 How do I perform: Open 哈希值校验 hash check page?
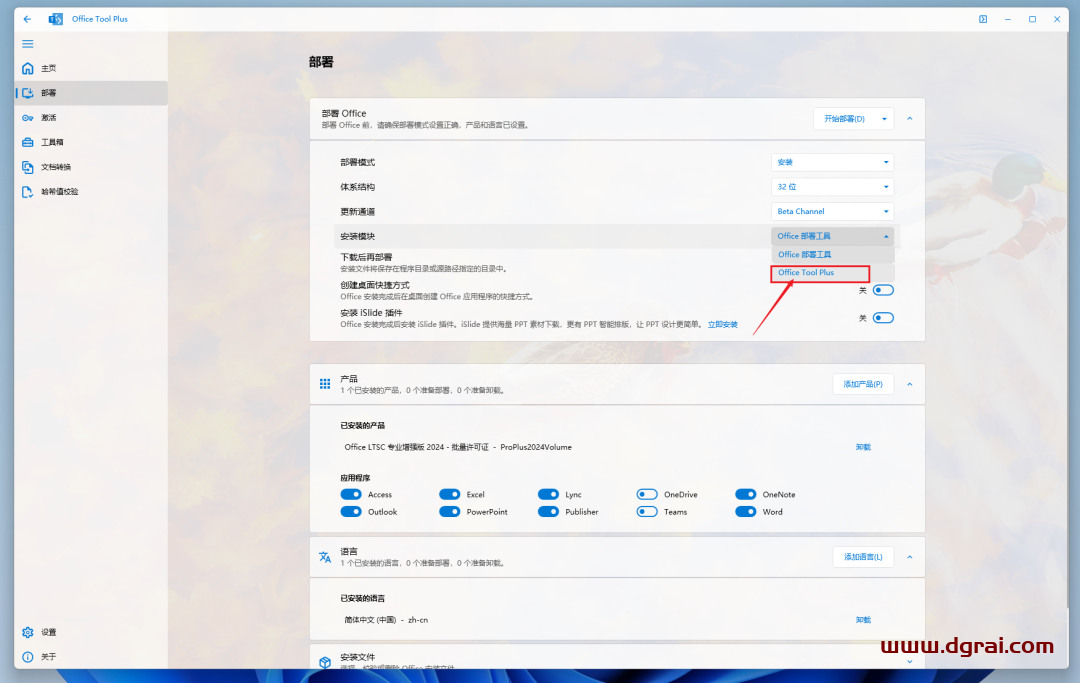coord(90,192)
